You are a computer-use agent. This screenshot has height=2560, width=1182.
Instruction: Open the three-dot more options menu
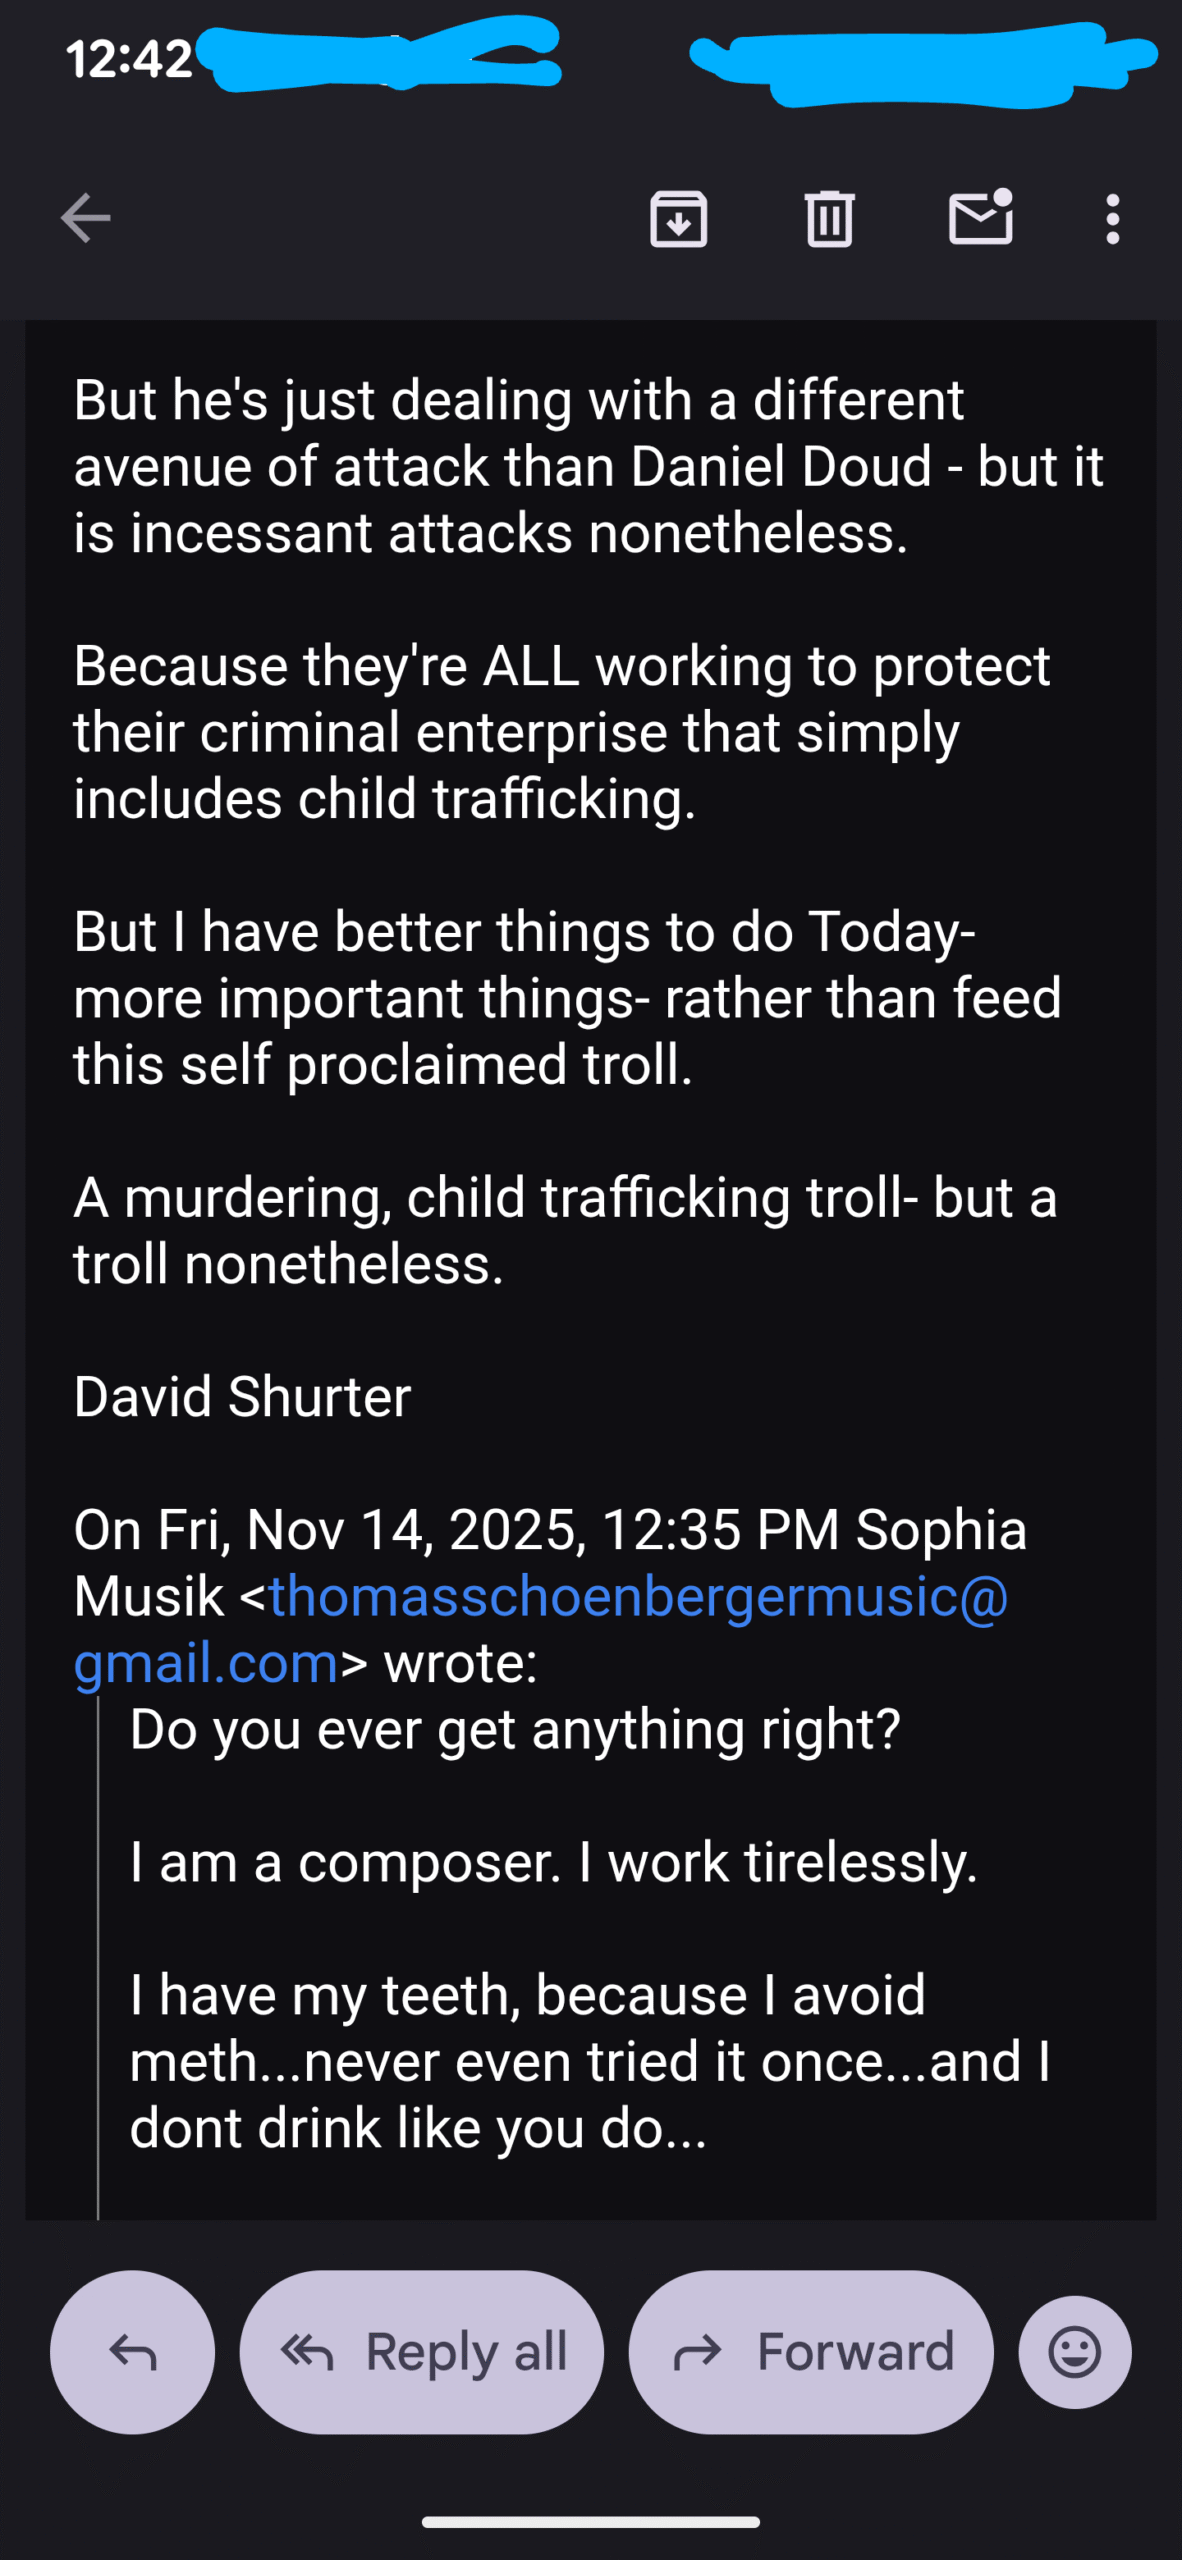pyautogui.click(x=1112, y=218)
